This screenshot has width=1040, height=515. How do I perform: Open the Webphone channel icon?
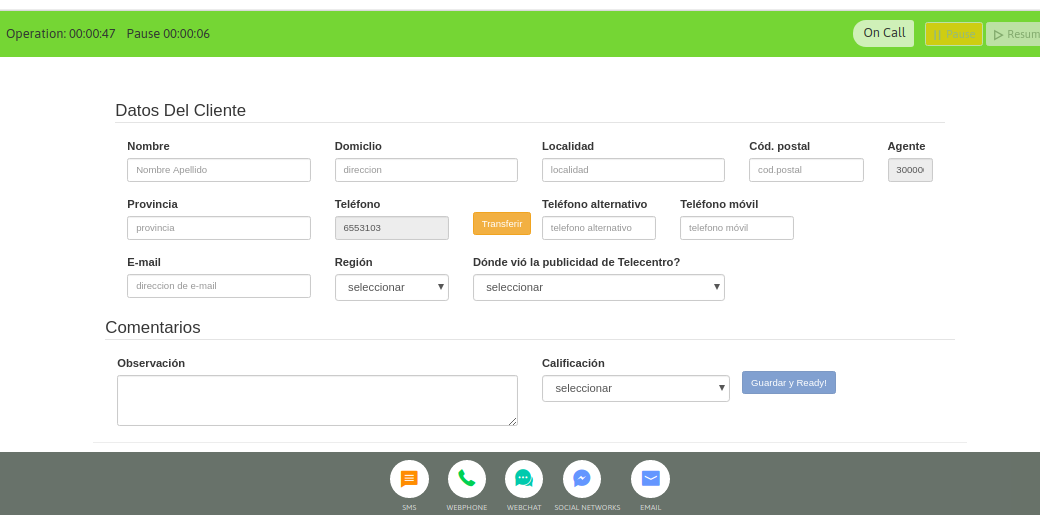tap(467, 478)
